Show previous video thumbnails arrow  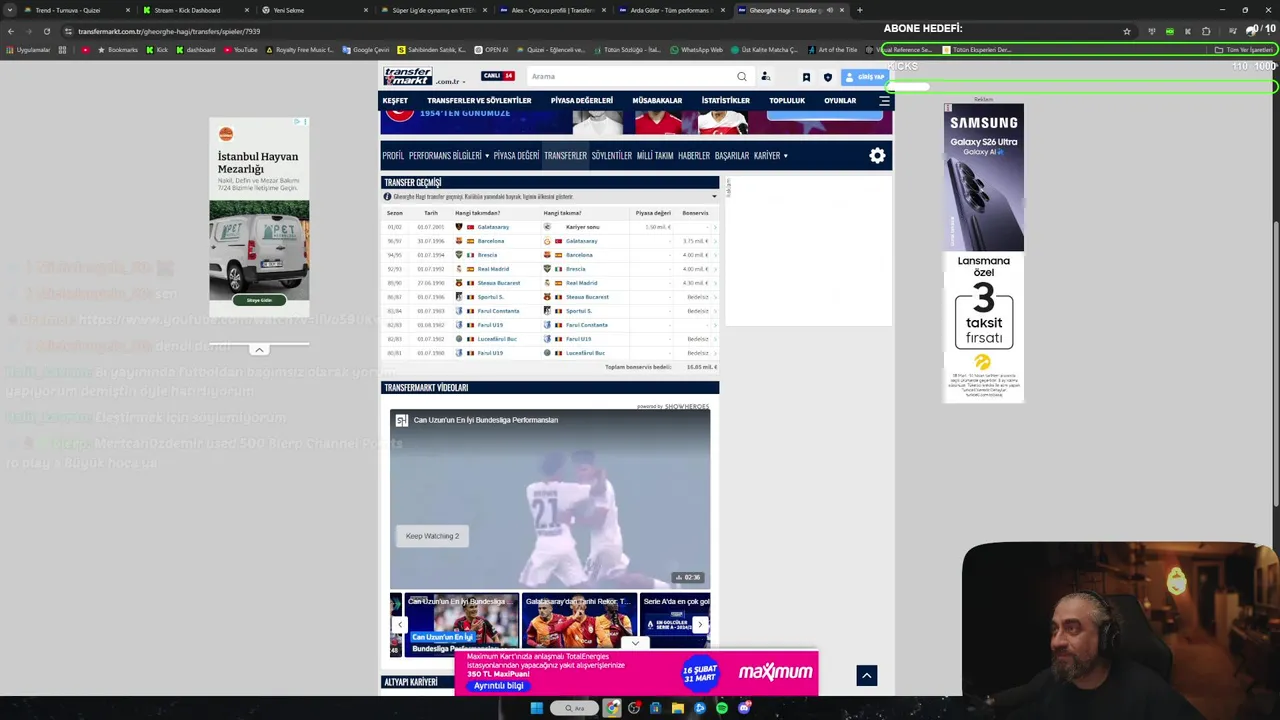399,625
